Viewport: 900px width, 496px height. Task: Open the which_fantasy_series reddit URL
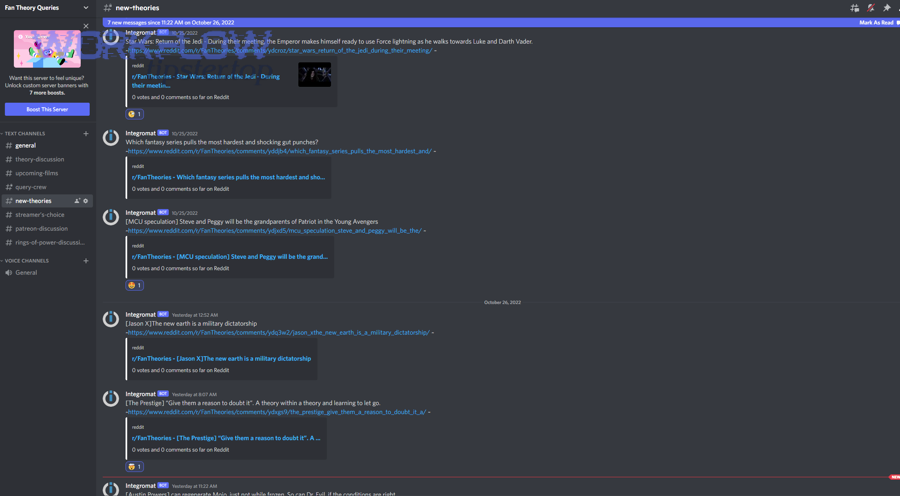280,152
